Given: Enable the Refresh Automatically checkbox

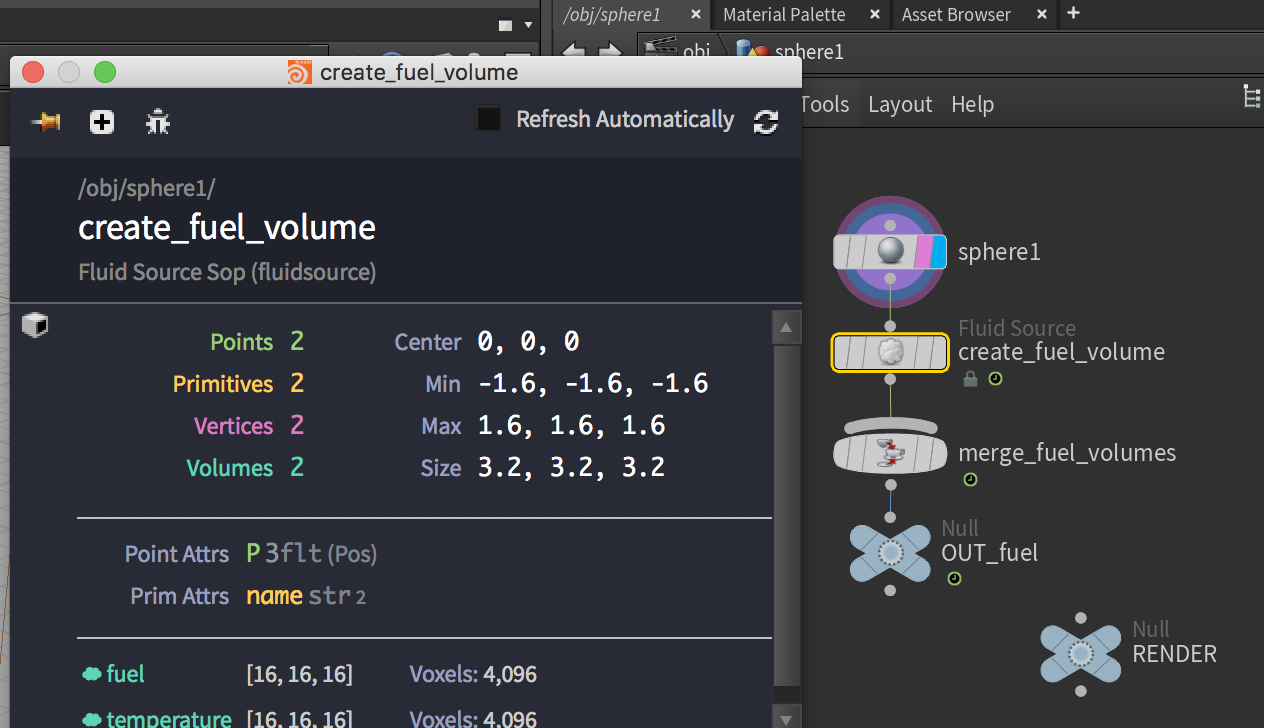Looking at the screenshot, I should pos(488,119).
